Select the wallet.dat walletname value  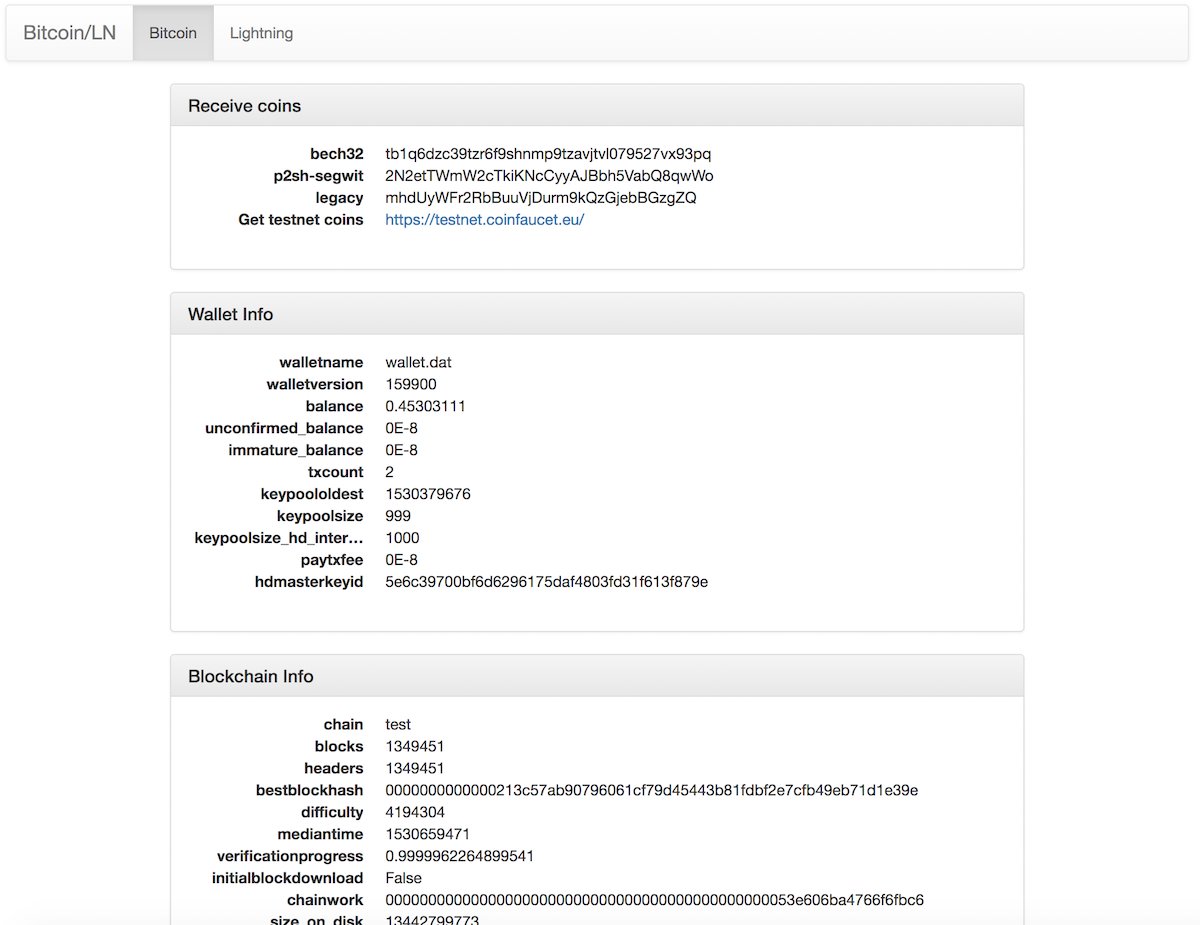click(x=413, y=362)
